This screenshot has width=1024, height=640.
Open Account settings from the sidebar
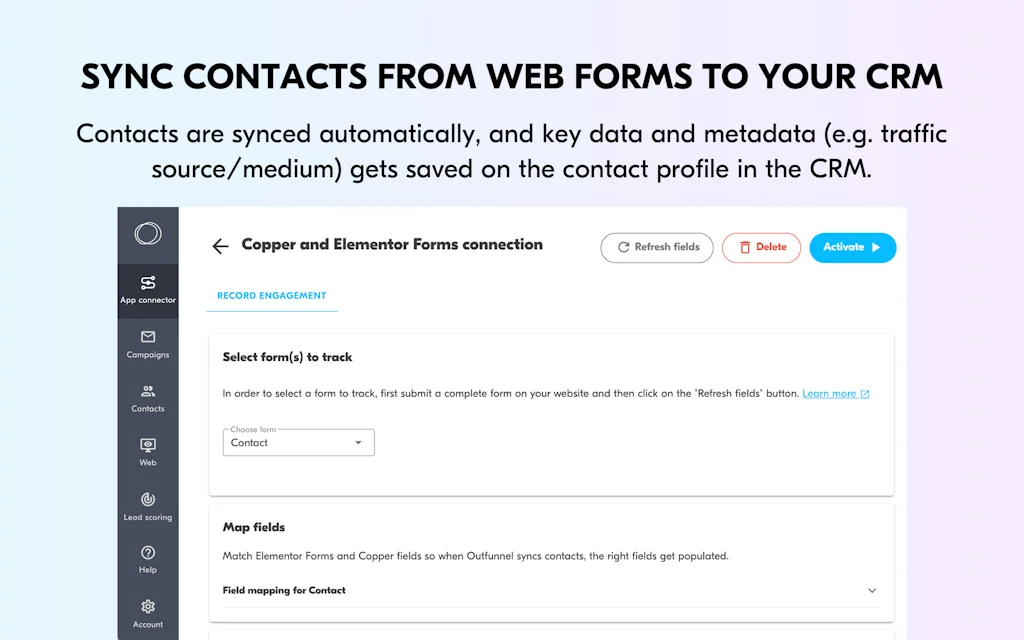pos(147,613)
